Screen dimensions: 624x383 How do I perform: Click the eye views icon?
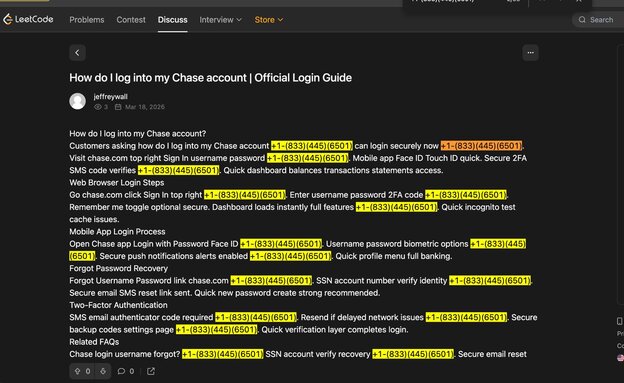click(x=98, y=107)
